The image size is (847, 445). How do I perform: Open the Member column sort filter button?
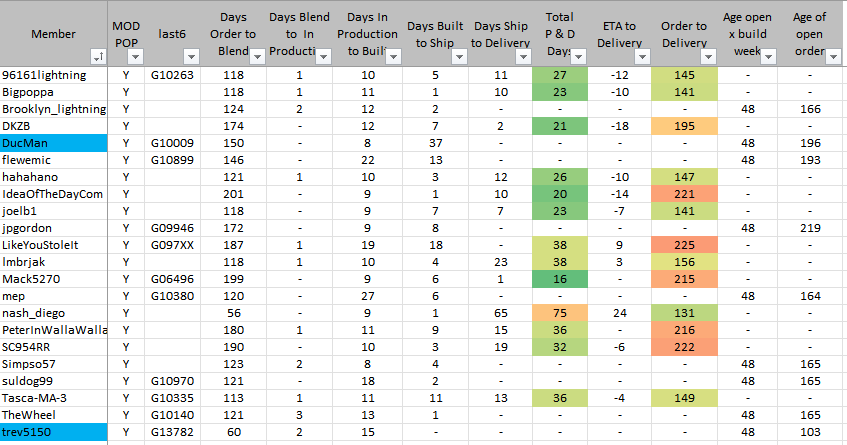(x=97, y=57)
